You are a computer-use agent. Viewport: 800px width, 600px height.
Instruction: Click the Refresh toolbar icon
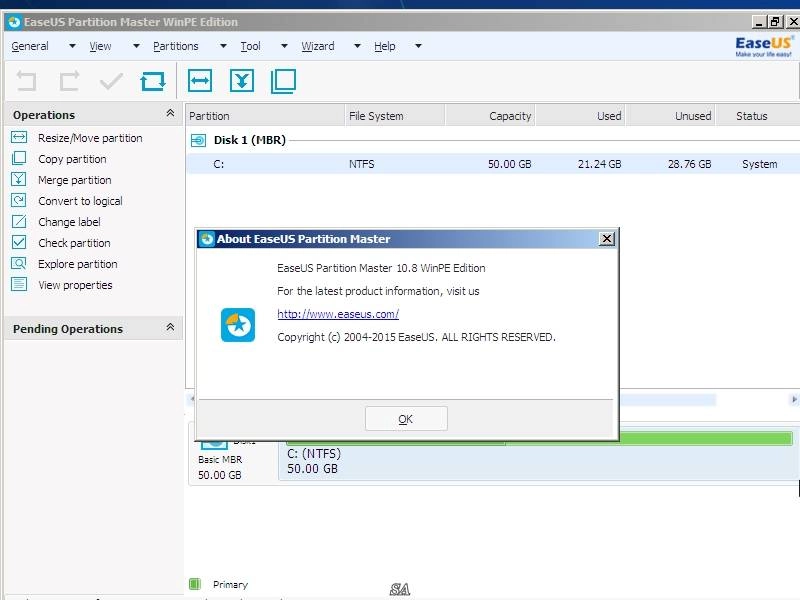(x=153, y=81)
